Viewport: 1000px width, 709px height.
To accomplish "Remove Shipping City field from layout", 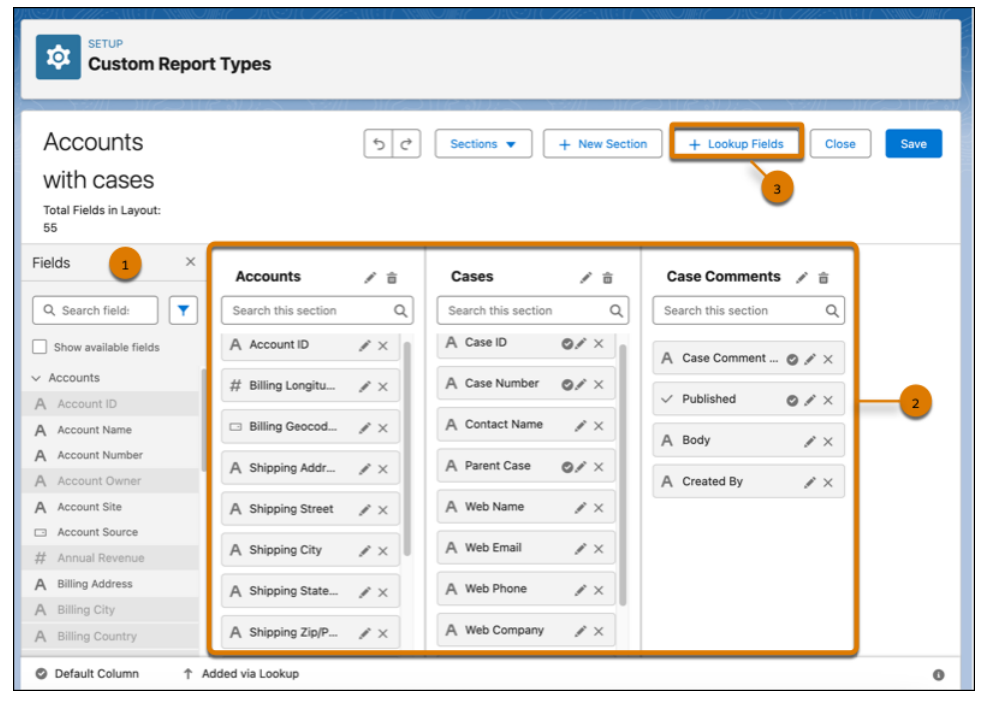I will click(x=383, y=551).
